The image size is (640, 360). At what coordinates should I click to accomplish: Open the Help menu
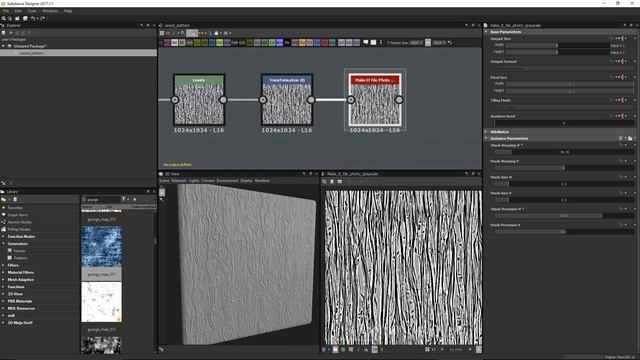click(x=68, y=11)
